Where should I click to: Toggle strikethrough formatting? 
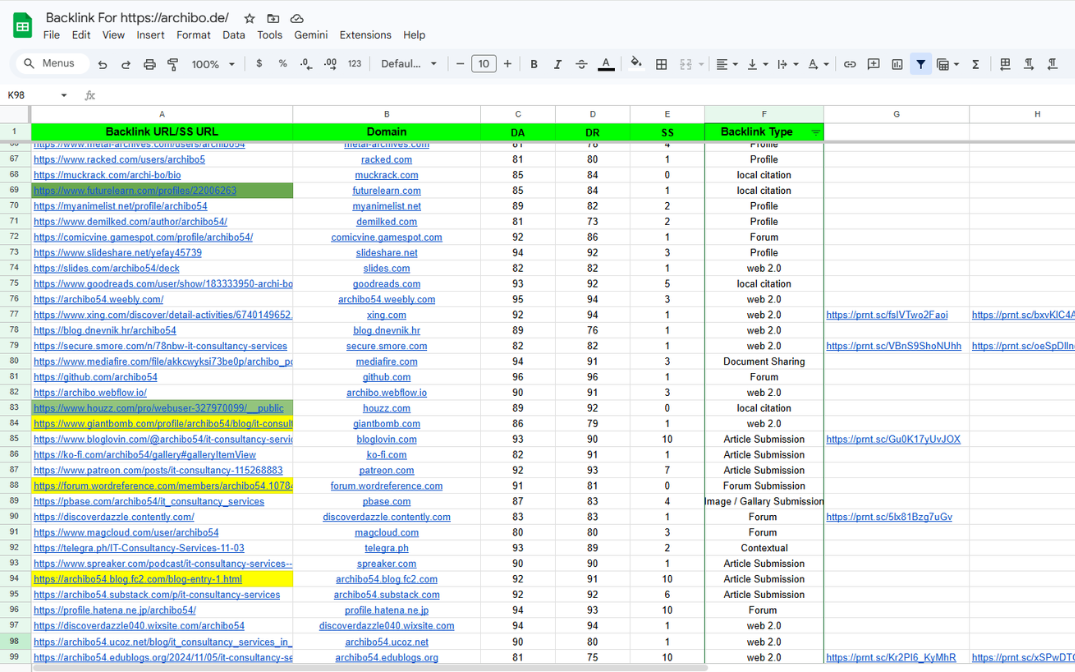click(581, 64)
